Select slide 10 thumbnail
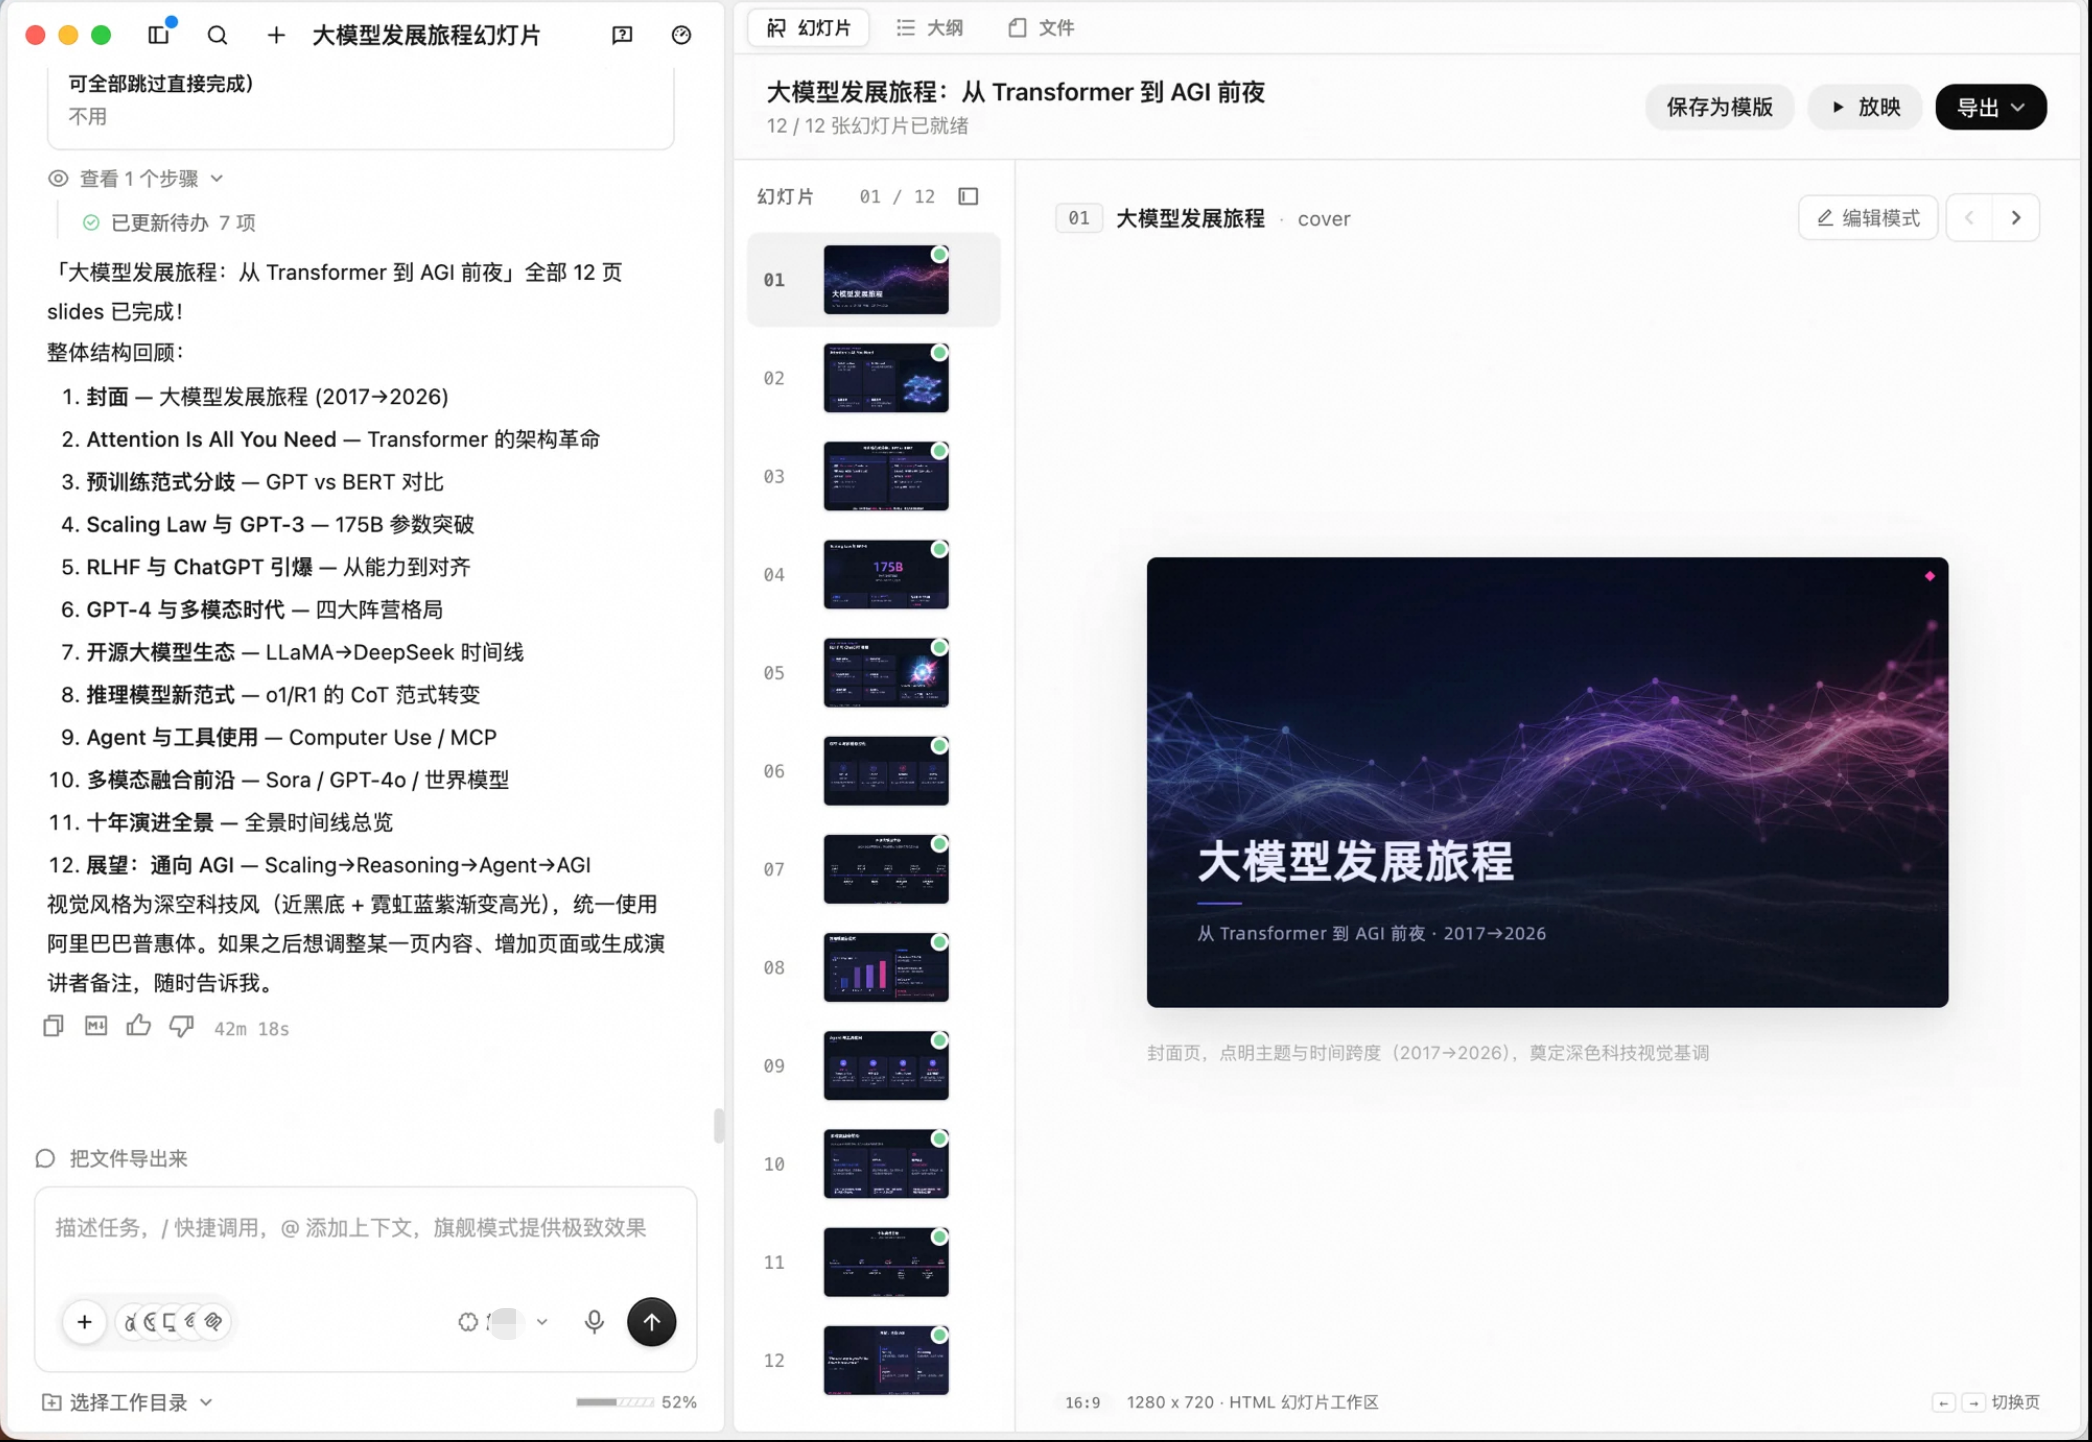This screenshot has width=2092, height=1442. [886, 1164]
